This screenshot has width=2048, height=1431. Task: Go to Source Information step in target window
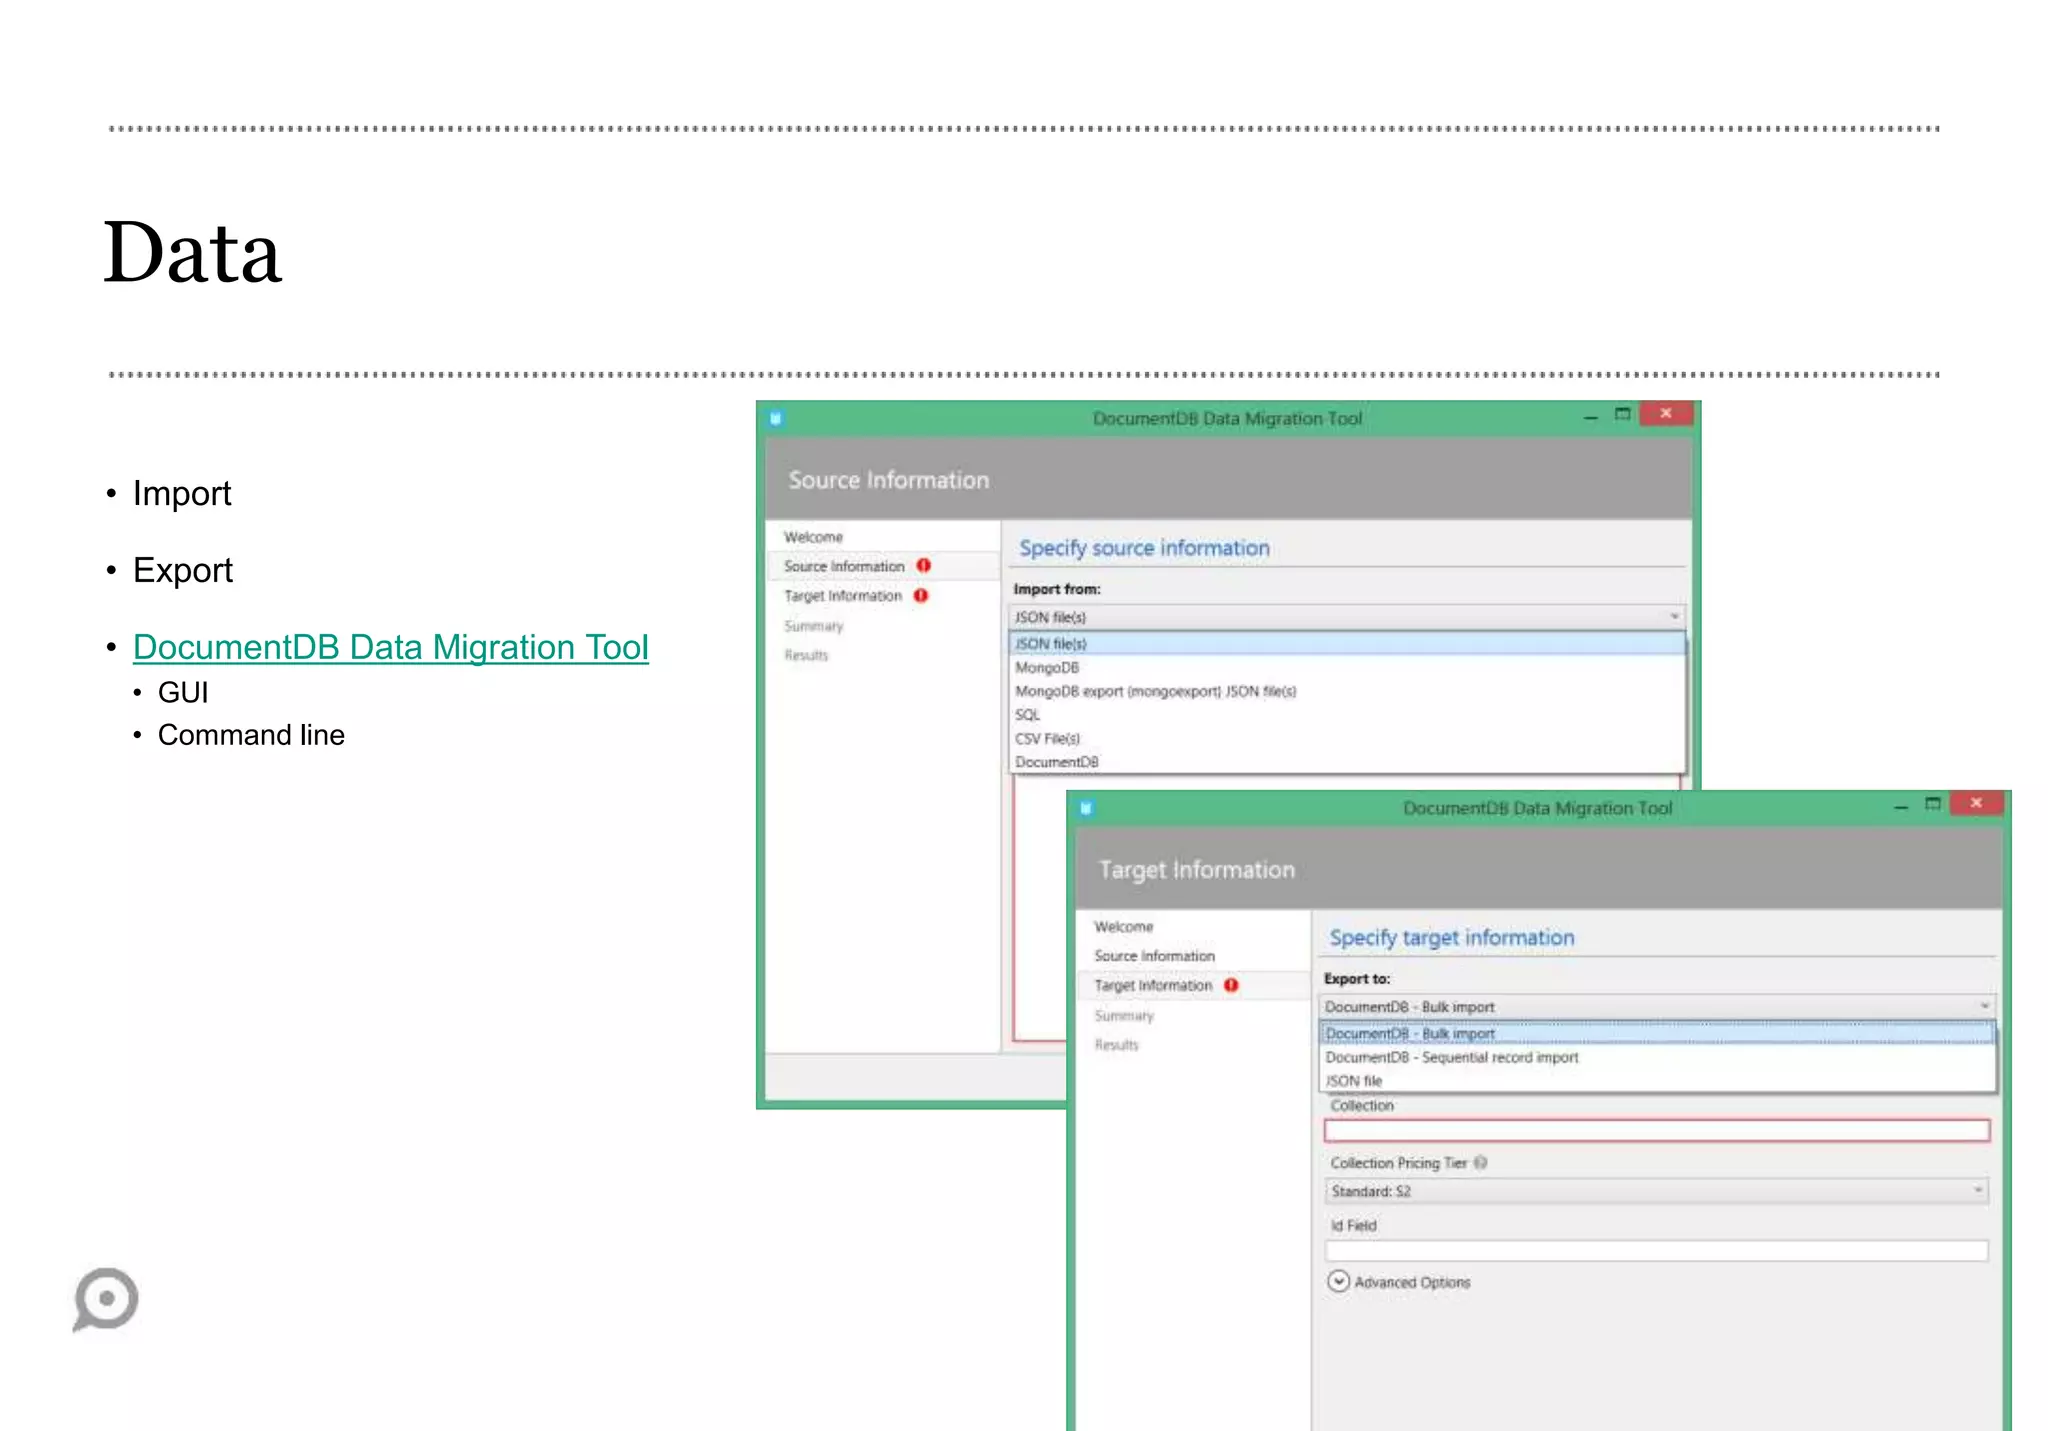[x=1154, y=956]
